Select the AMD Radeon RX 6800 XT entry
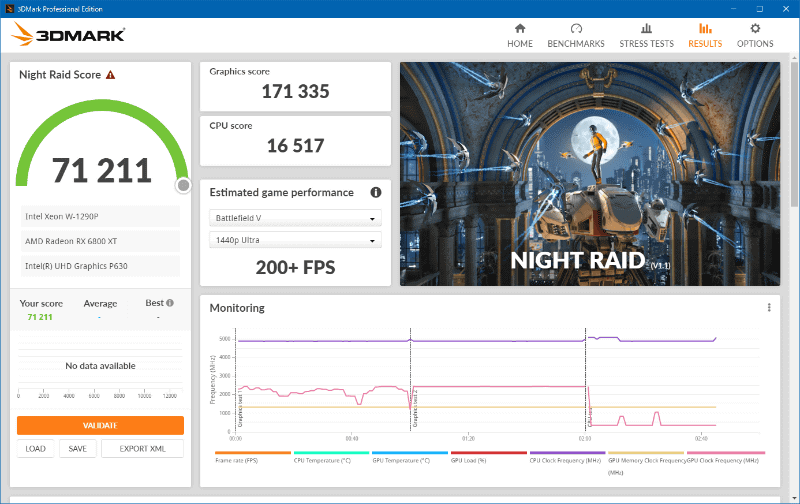 (100, 241)
